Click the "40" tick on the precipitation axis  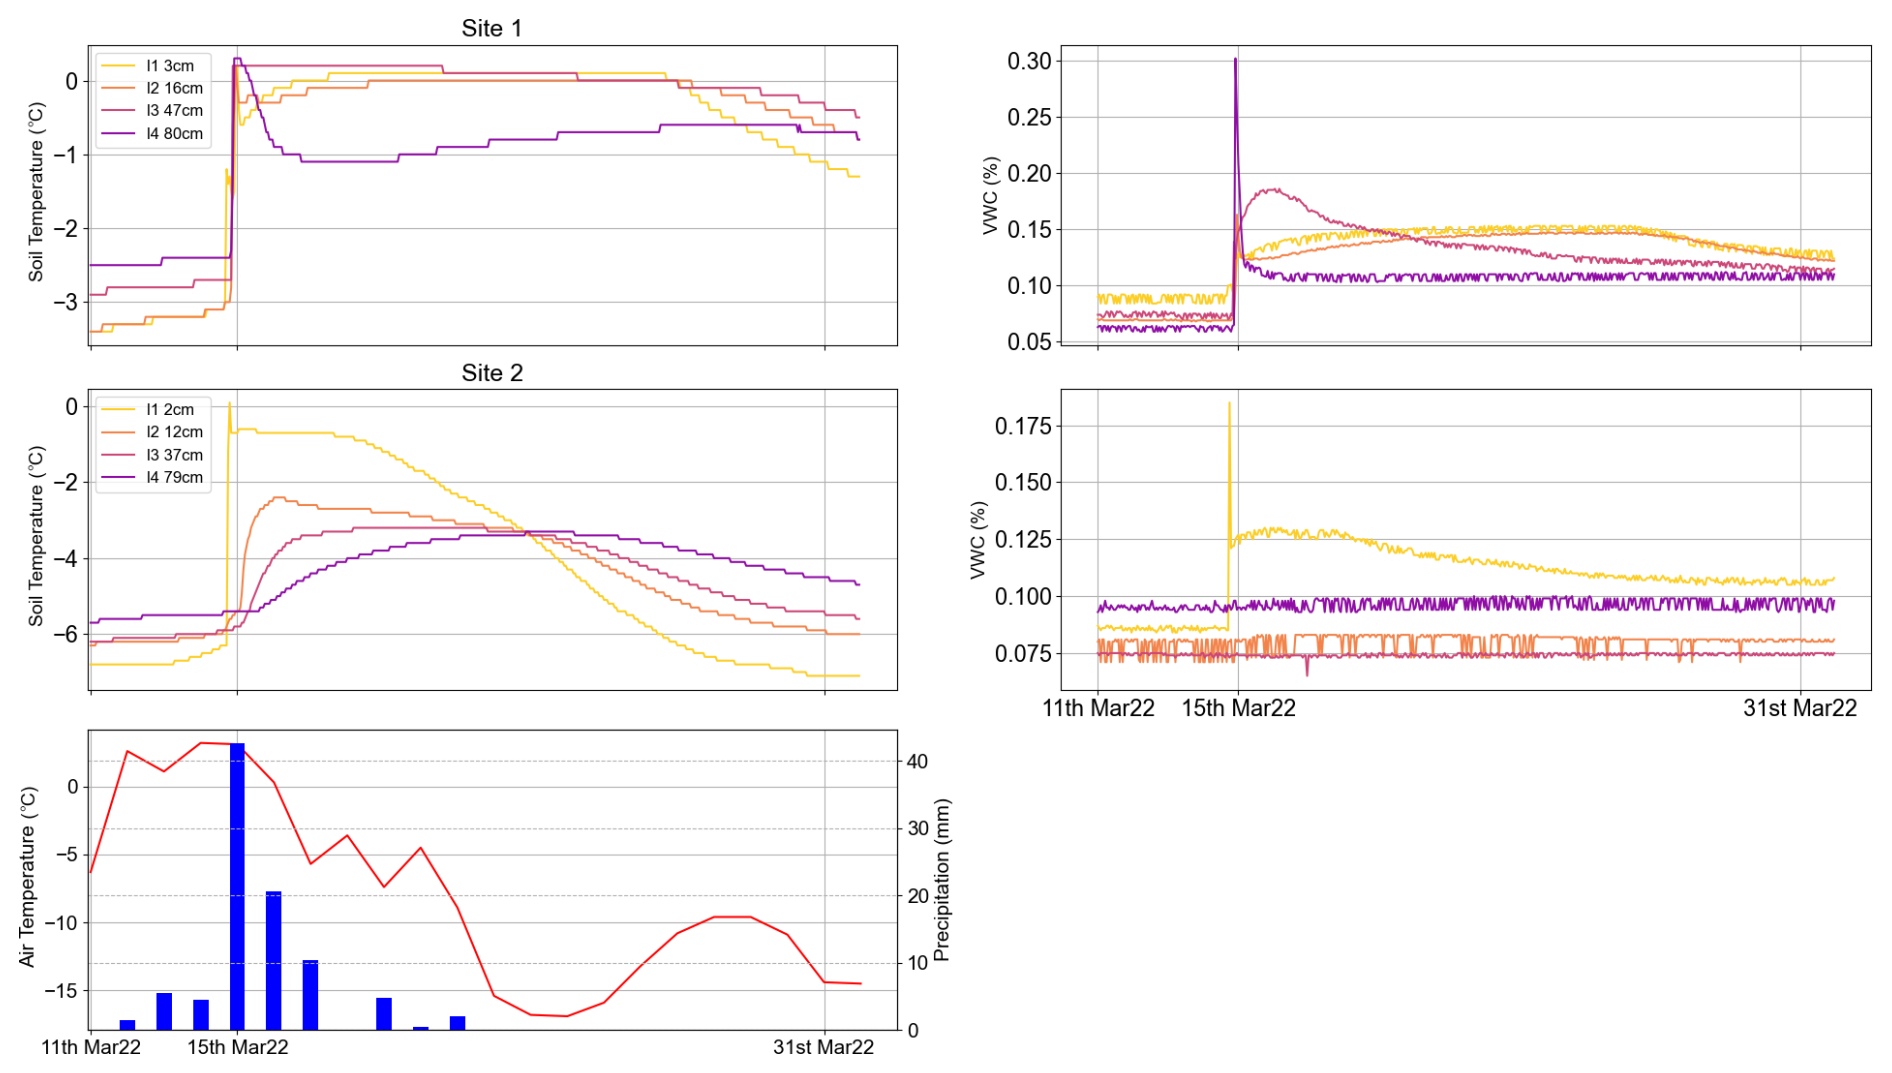point(917,762)
